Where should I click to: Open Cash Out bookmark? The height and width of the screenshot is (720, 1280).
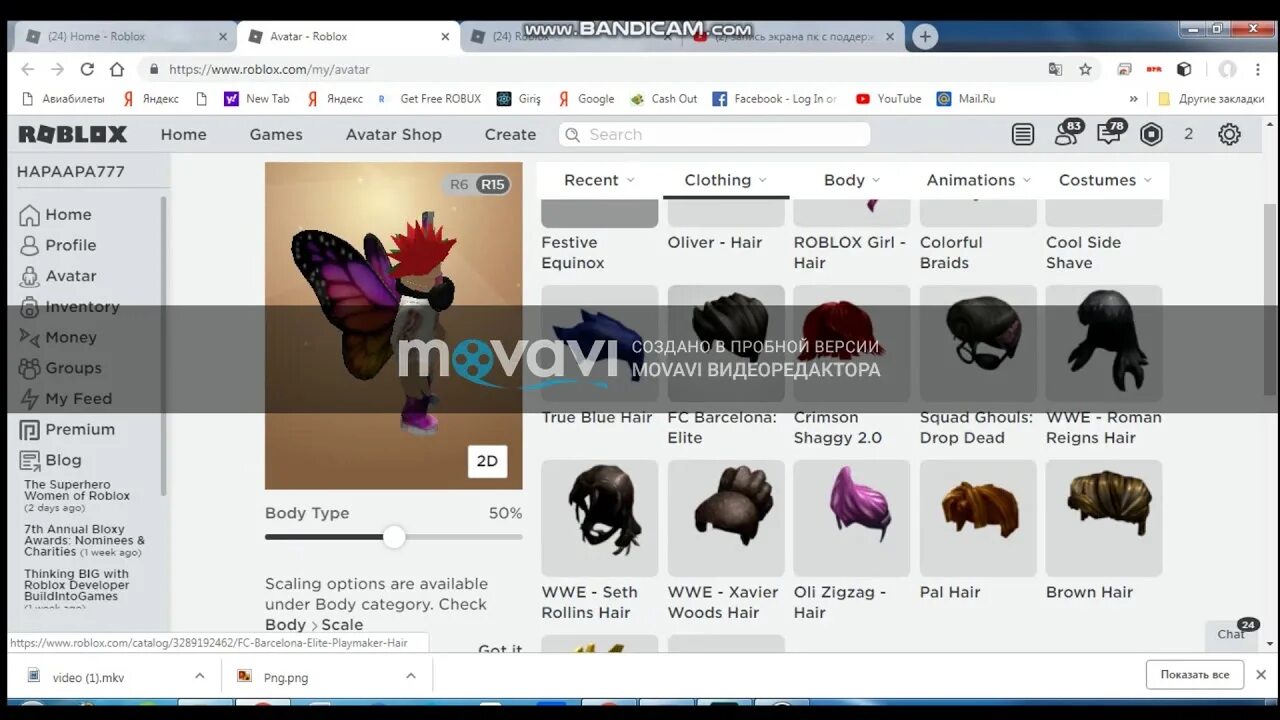point(663,99)
